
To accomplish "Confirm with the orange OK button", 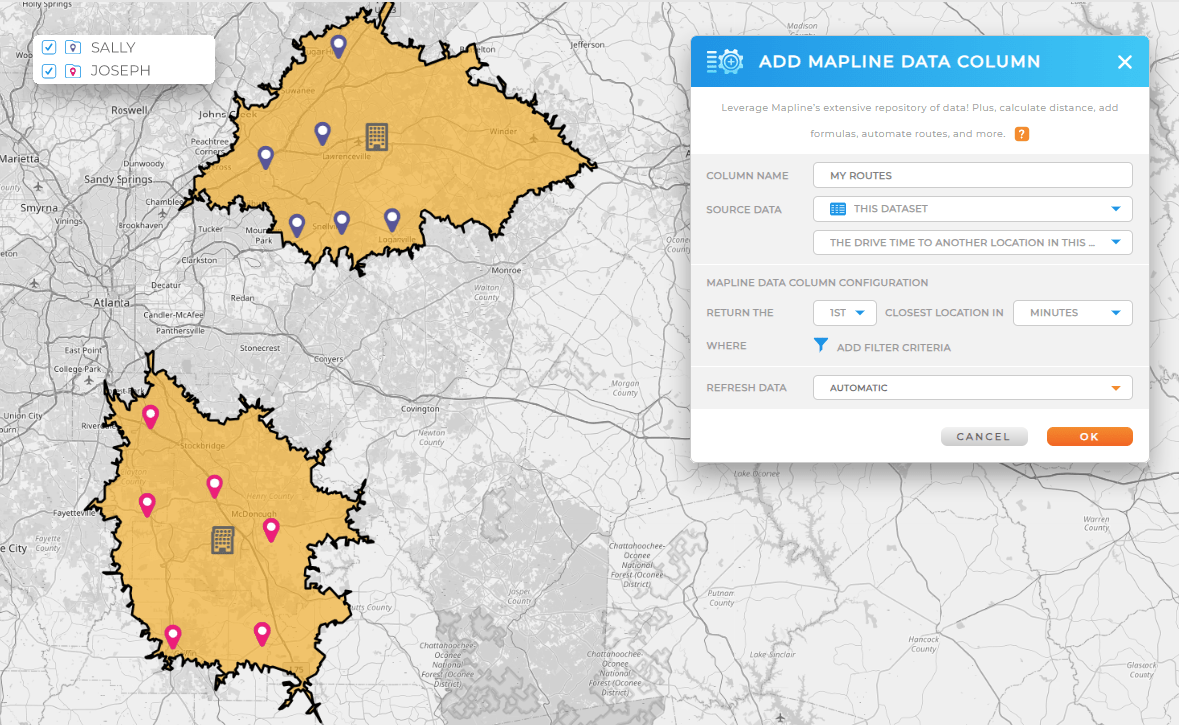I will pyautogui.click(x=1090, y=437).
